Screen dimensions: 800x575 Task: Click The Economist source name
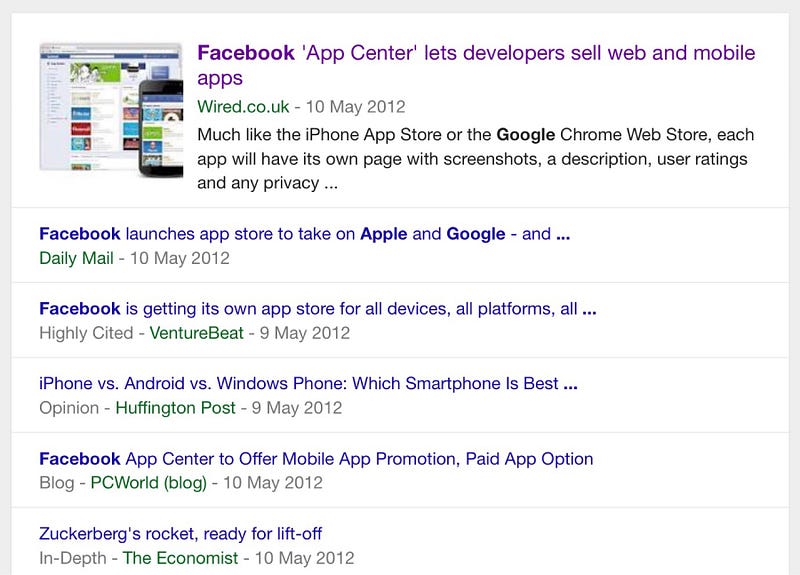click(180, 558)
